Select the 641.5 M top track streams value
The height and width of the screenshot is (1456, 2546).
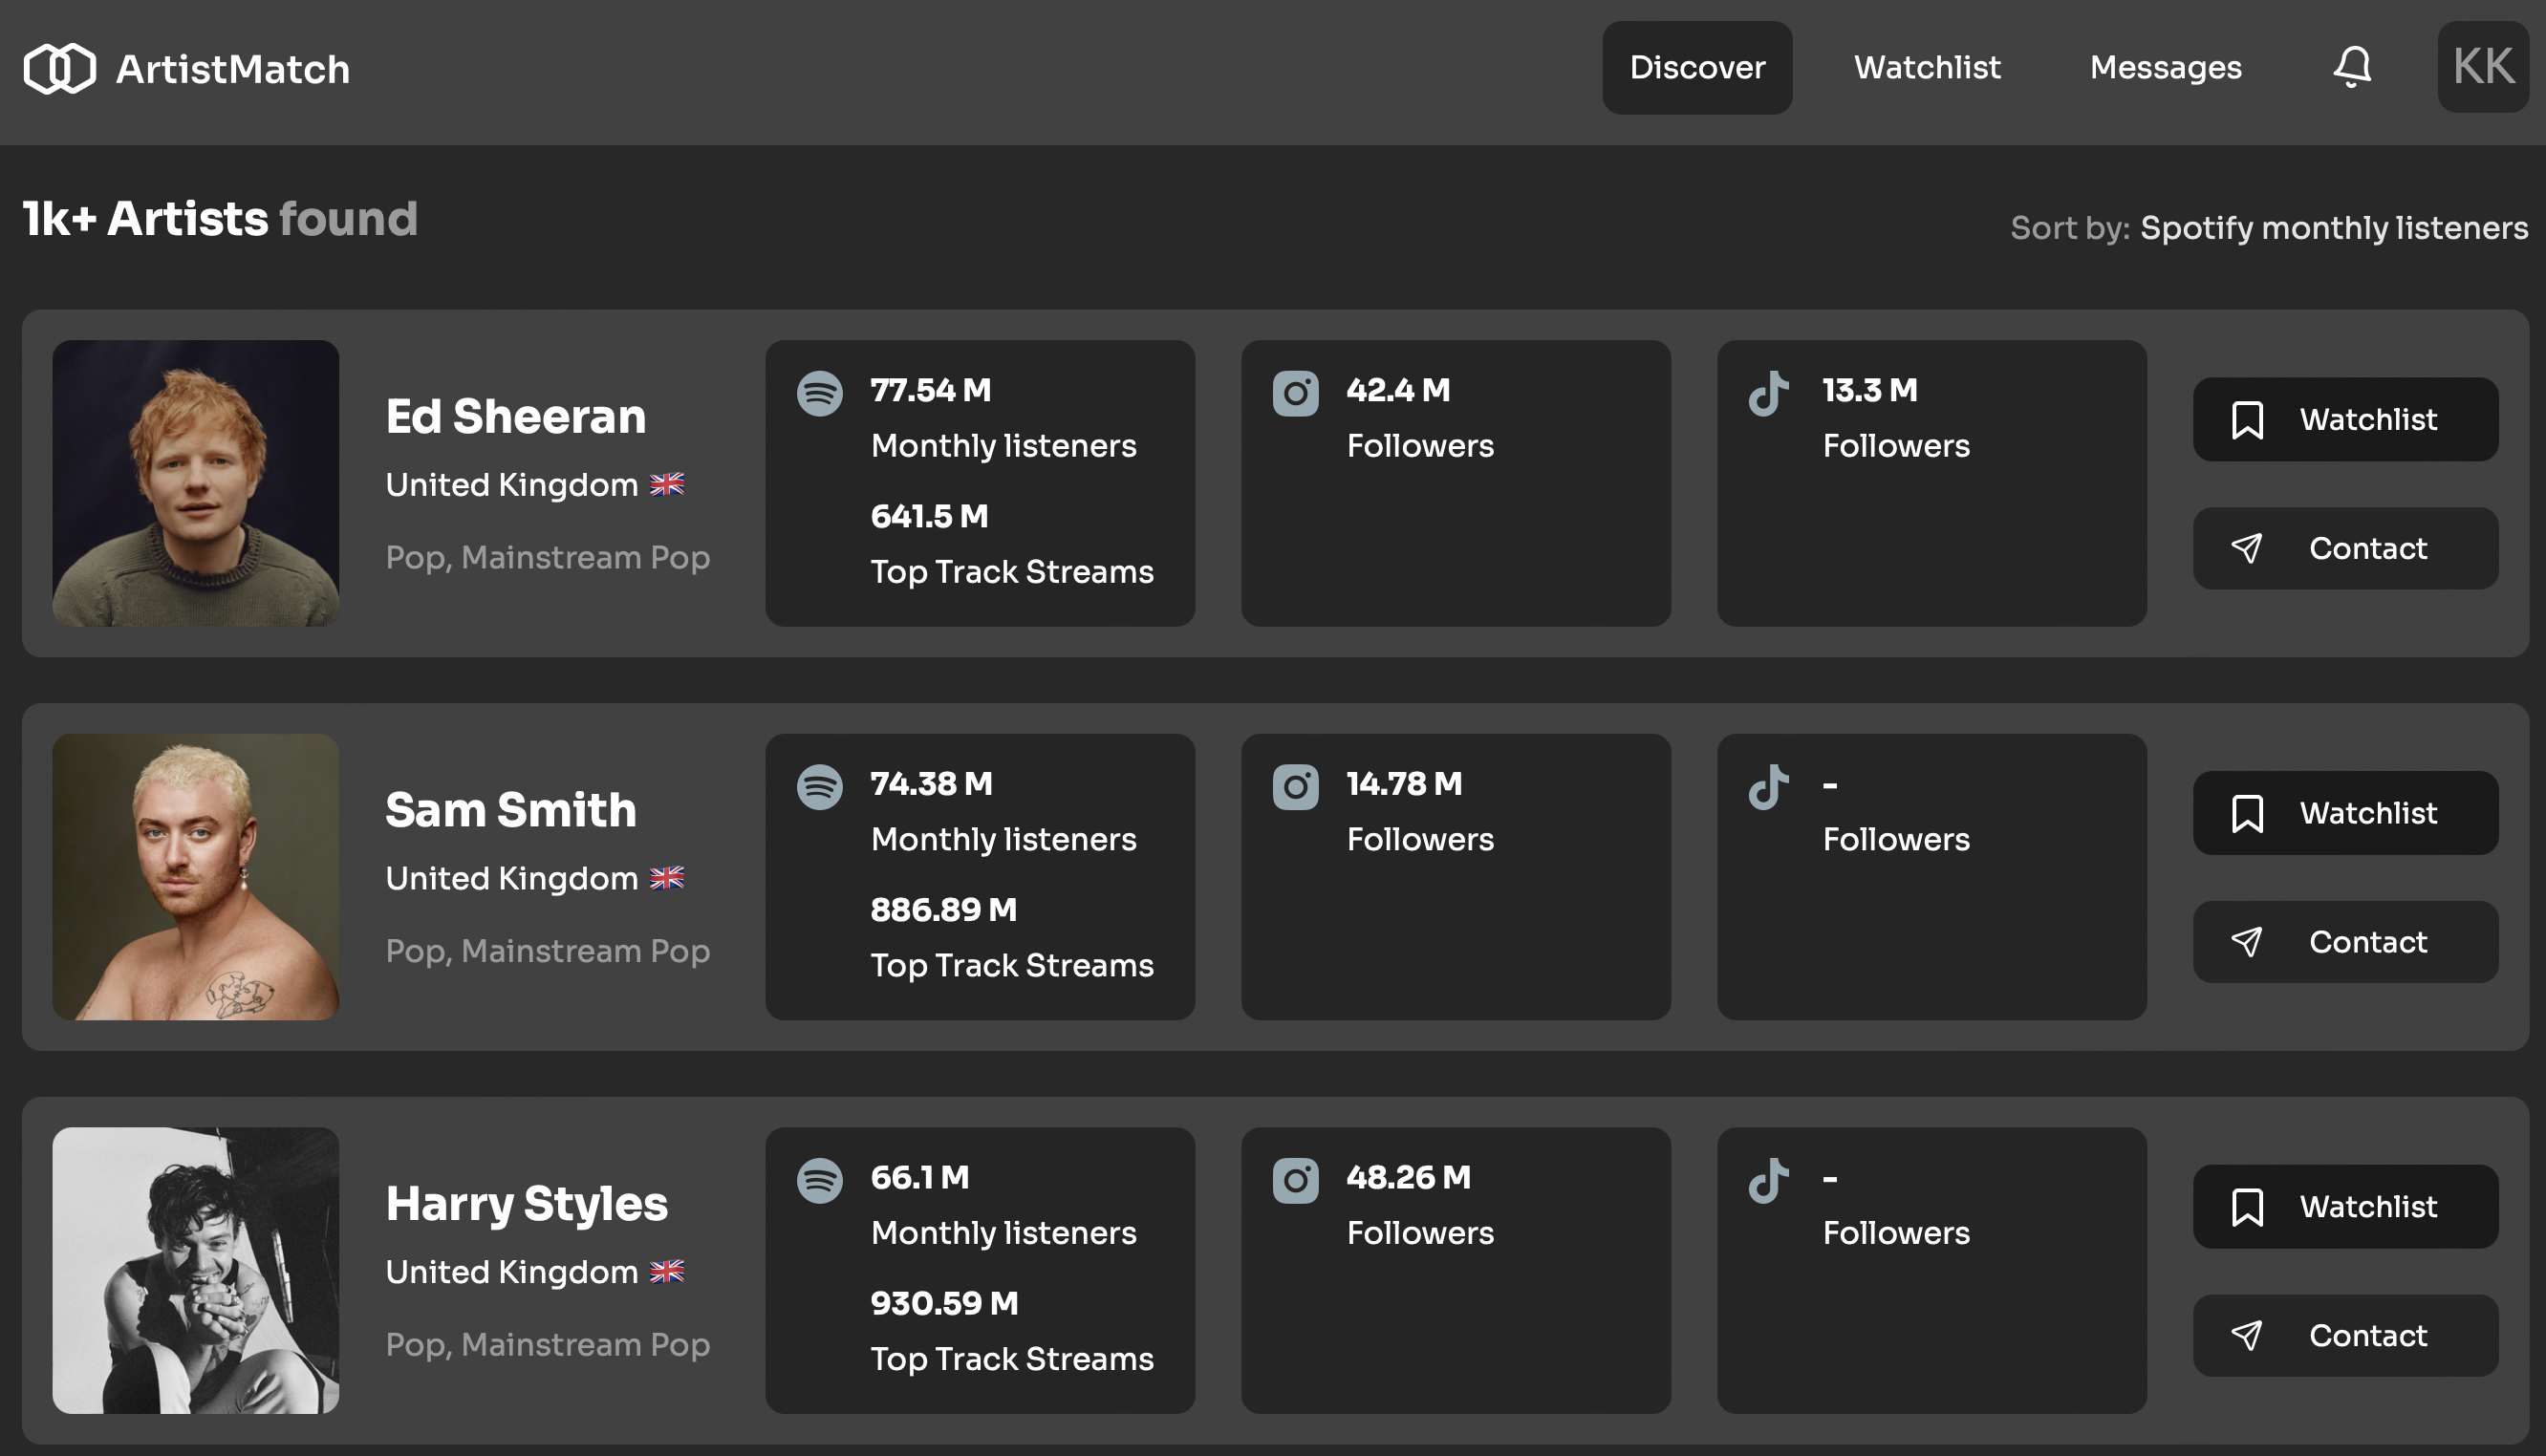929,516
